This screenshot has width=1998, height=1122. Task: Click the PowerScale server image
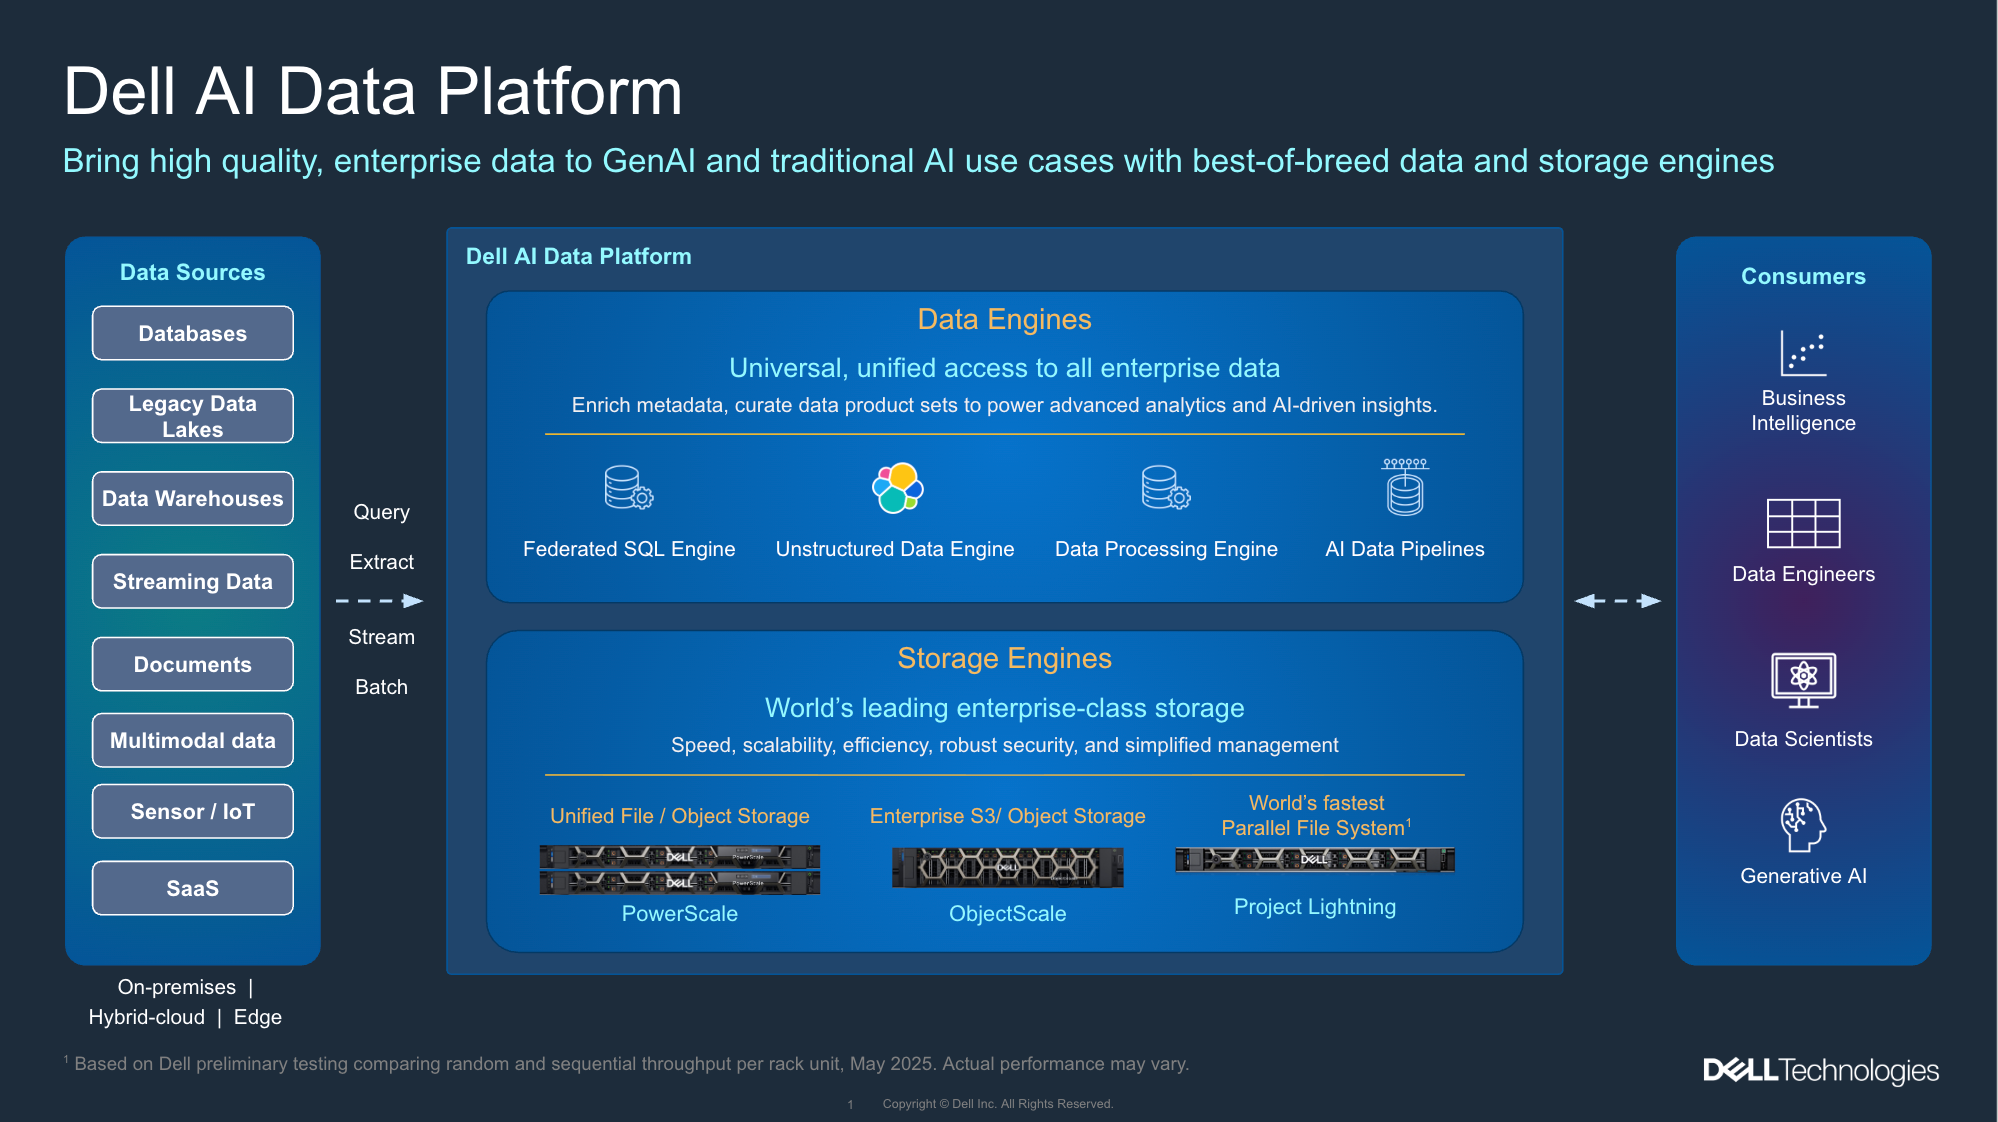(x=680, y=869)
